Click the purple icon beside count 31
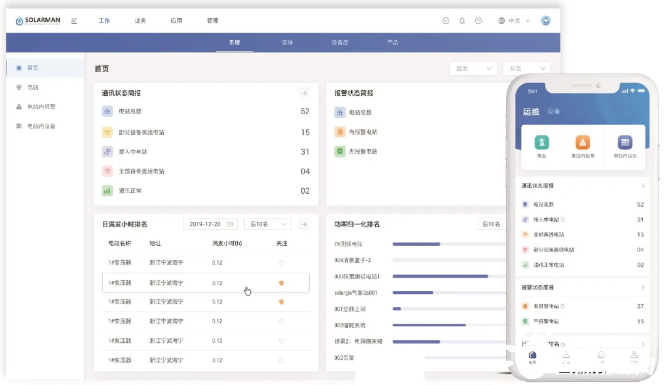Image resolution: width=664 pixels, height=385 pixels. click(107, 152)
